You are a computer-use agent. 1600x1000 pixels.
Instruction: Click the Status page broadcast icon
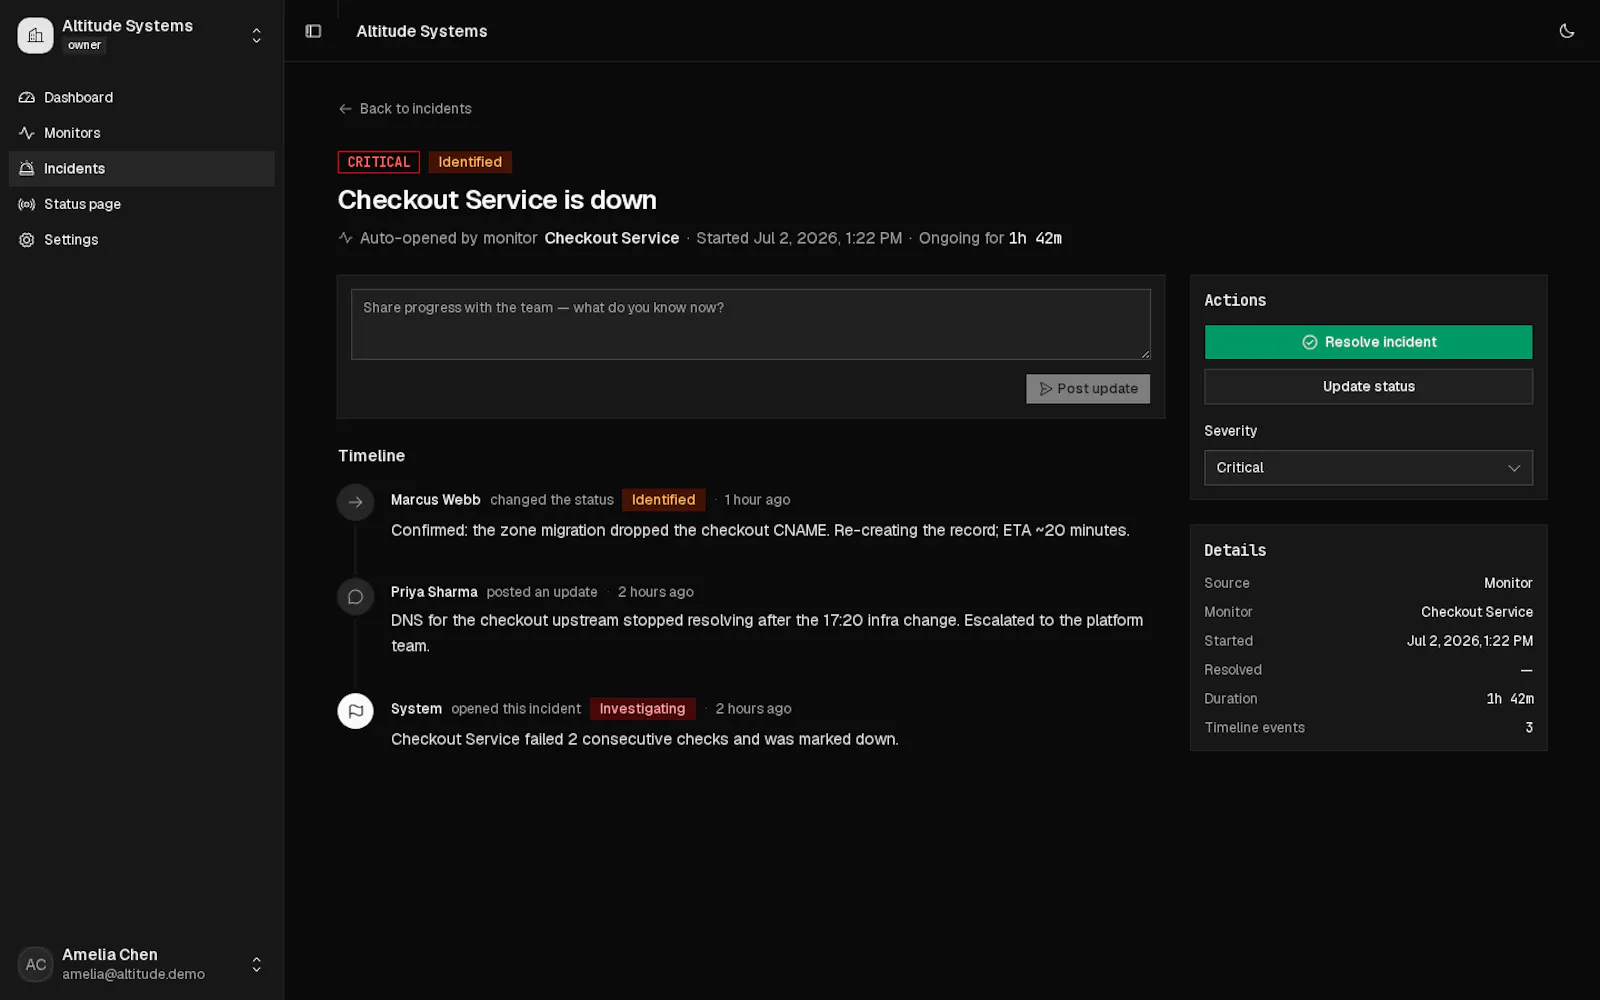point(27,204)
